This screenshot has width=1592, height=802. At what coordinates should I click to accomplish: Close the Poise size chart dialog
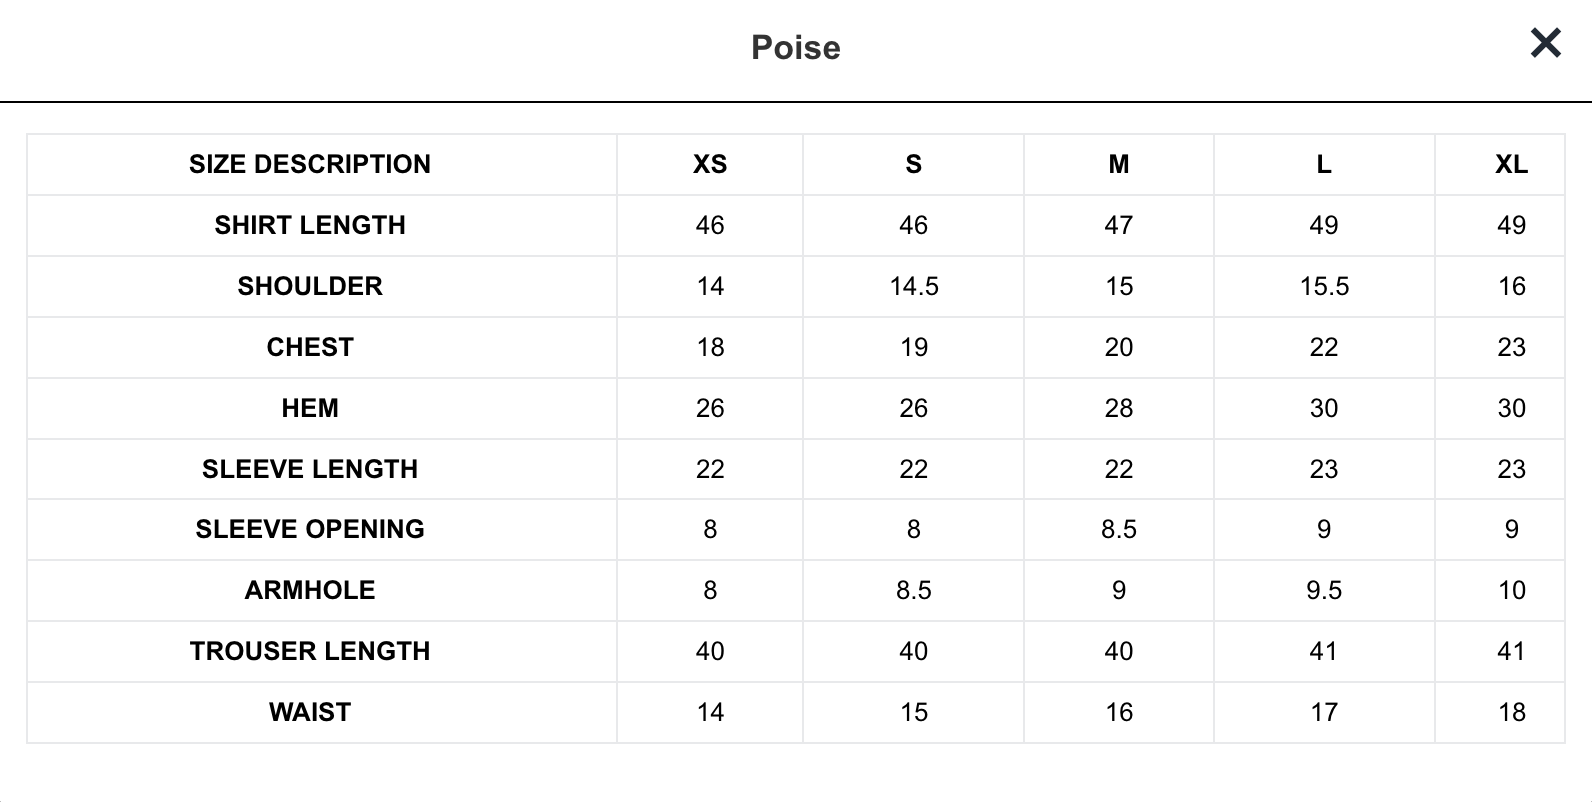(1545, 43)
